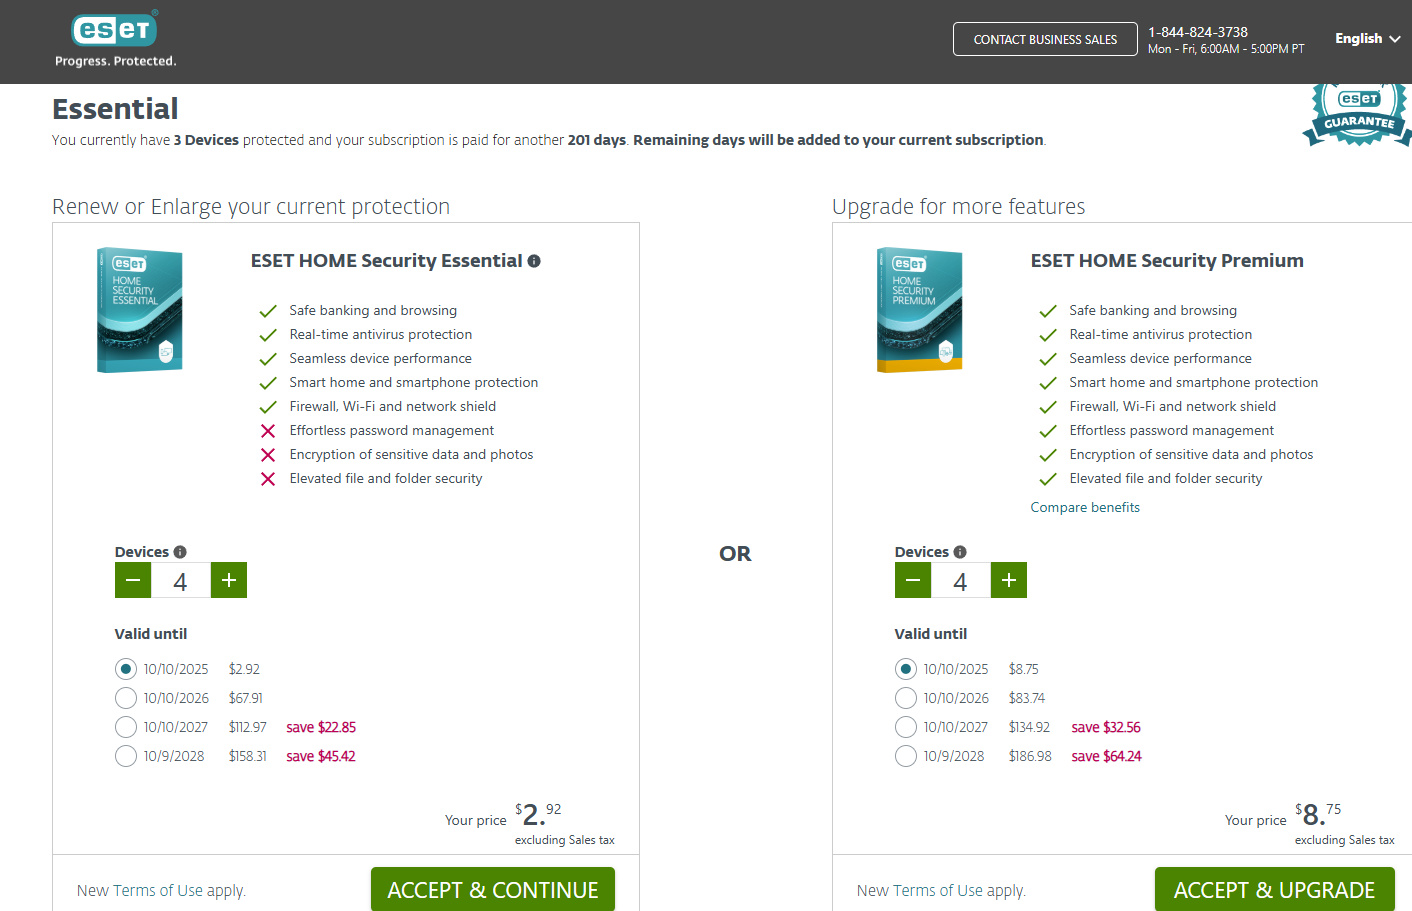Click Essential red X for elevated file security

coord(268,479)
